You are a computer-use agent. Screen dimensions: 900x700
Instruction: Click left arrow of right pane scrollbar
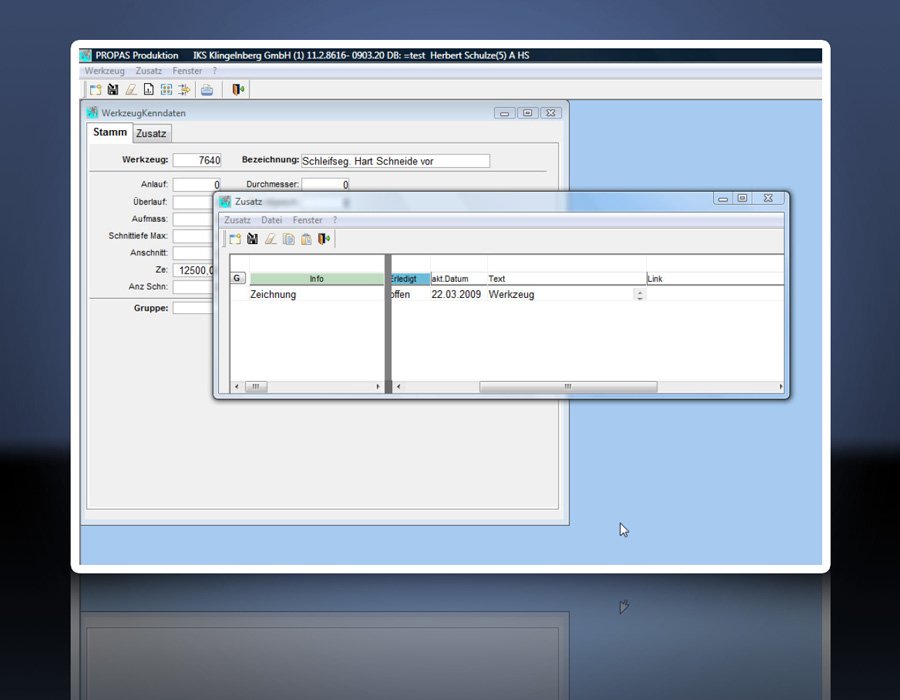[398, 387]
